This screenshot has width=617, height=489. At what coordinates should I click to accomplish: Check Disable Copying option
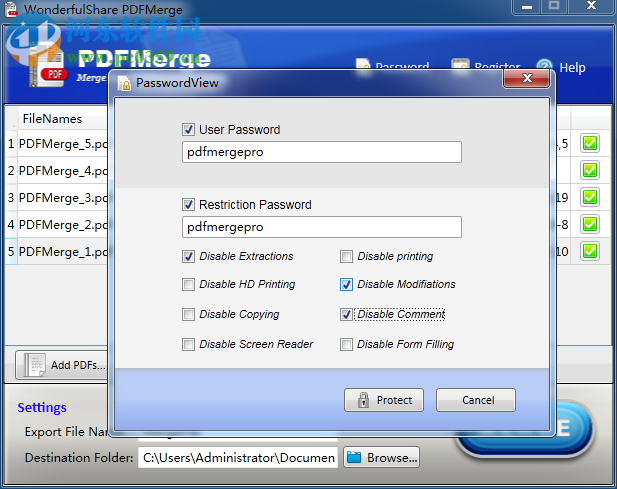pyautogui.click(x=188, y=314)
